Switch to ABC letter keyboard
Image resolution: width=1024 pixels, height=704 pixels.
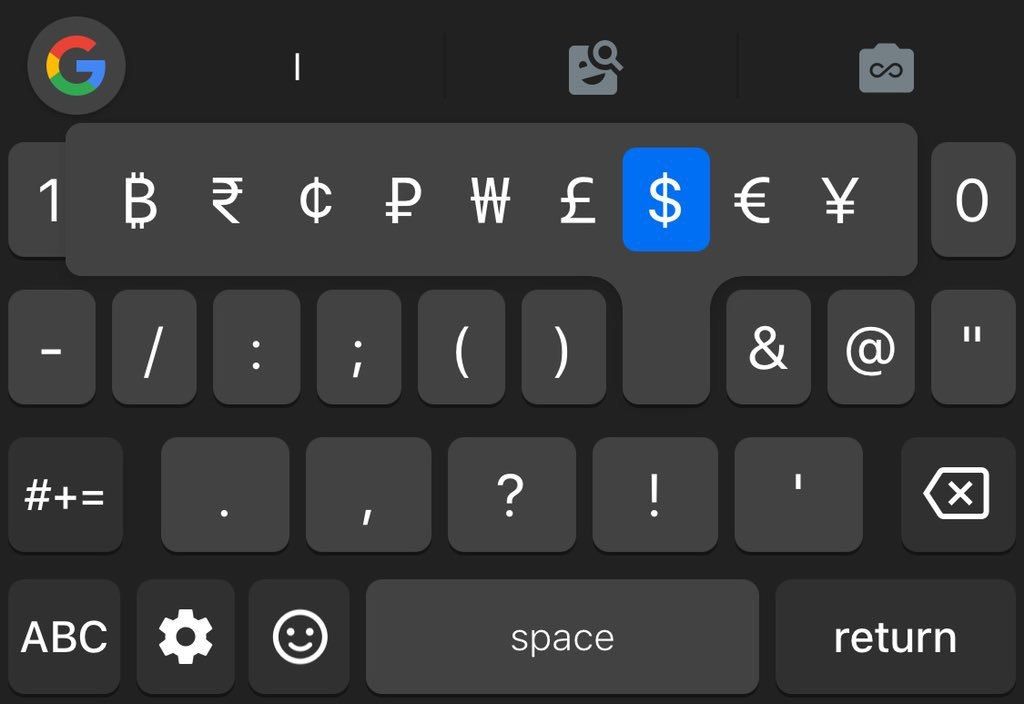[x=64, y=636]
